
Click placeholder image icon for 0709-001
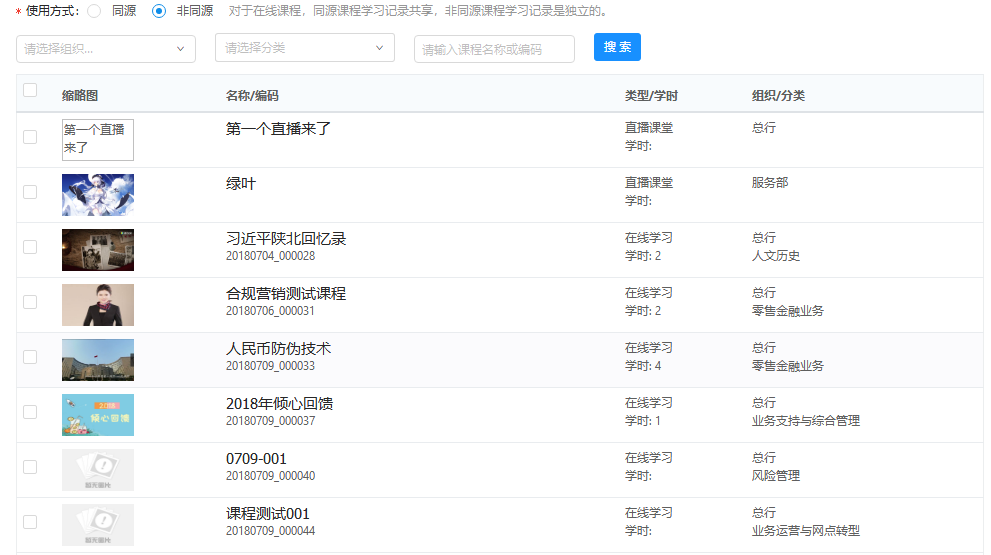(x=97, y=470)
